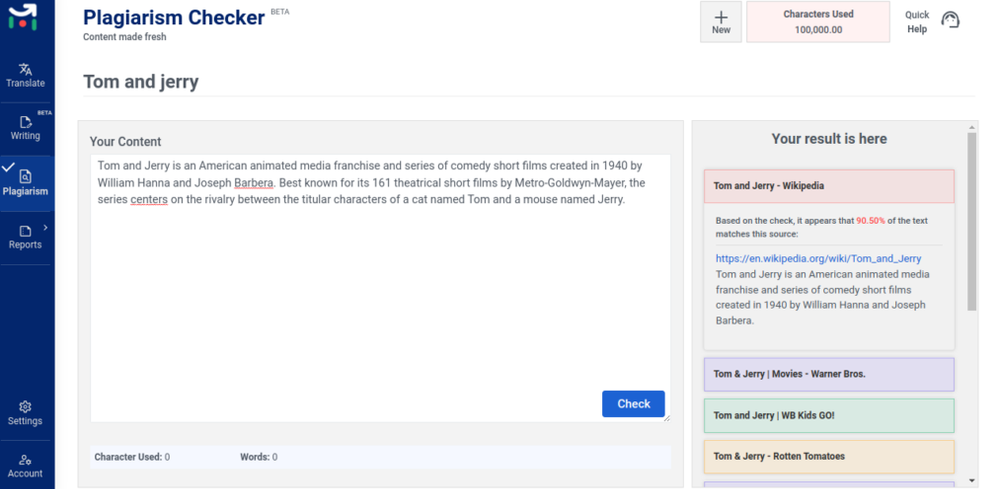
Task: Click the Words counter
Action: tap(258, 457)
